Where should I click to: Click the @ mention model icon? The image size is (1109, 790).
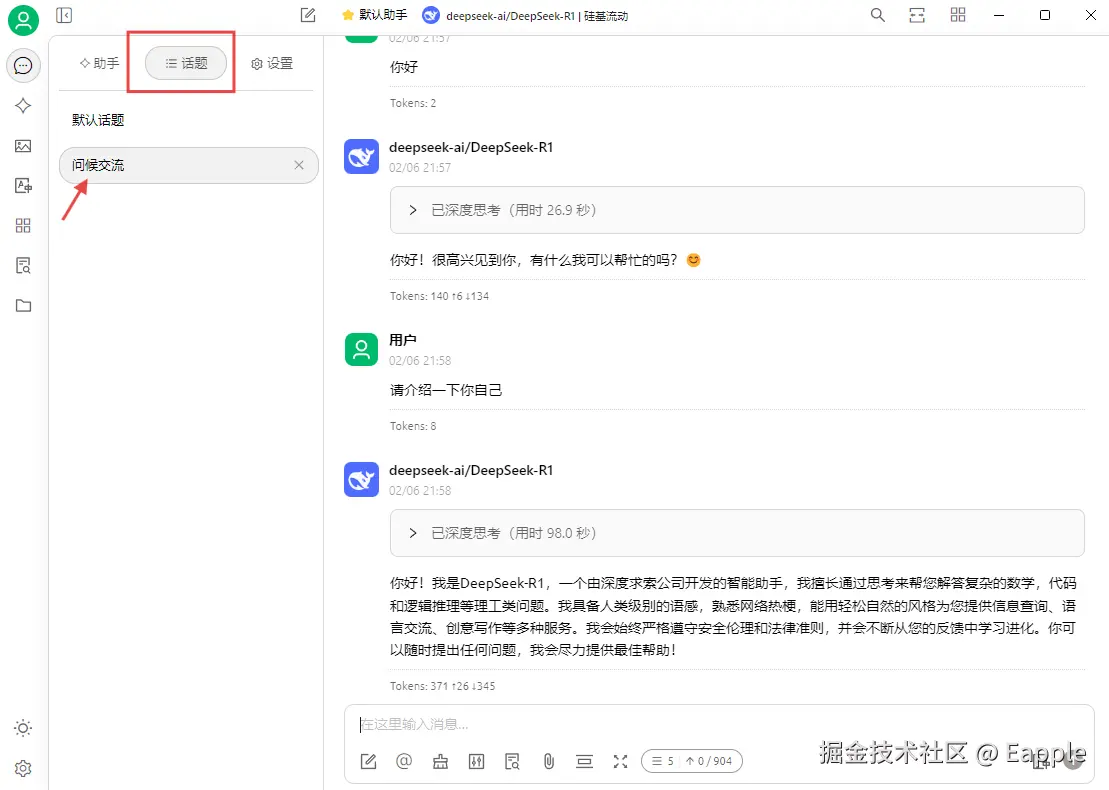point(404,761)
